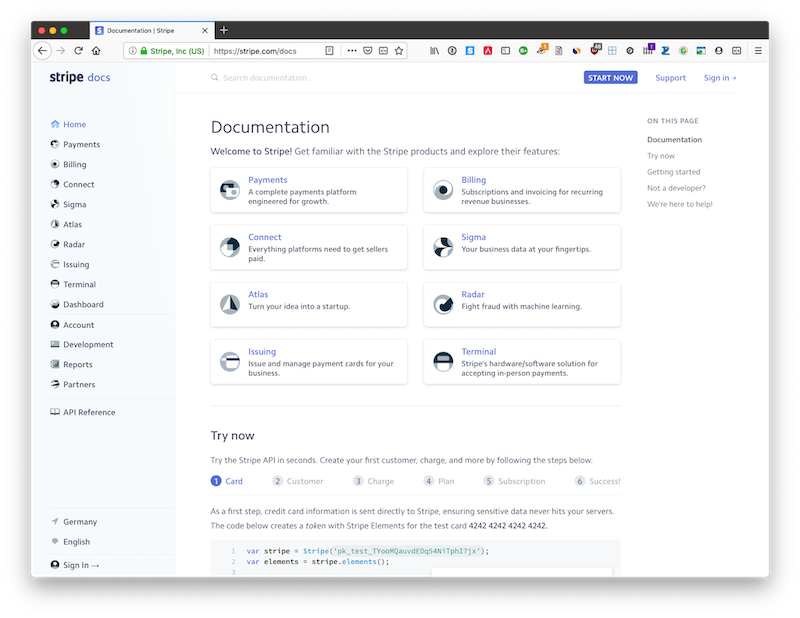Click the Billing card icon

[443, 190]
